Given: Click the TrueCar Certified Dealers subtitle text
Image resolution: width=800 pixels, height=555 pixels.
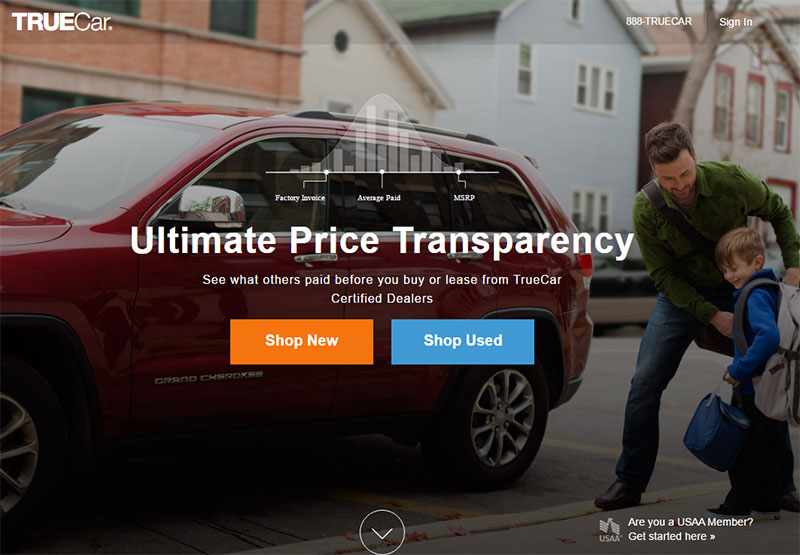Looking at the screenshot, I should (x=382, y=289).
